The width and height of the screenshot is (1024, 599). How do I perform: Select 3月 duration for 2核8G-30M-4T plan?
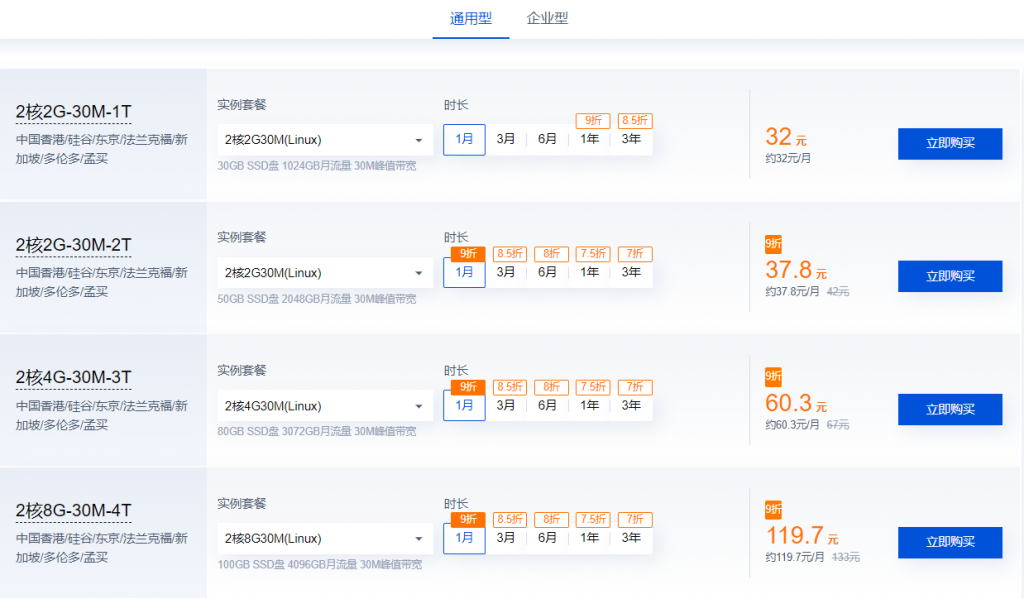tap(506, 538)
